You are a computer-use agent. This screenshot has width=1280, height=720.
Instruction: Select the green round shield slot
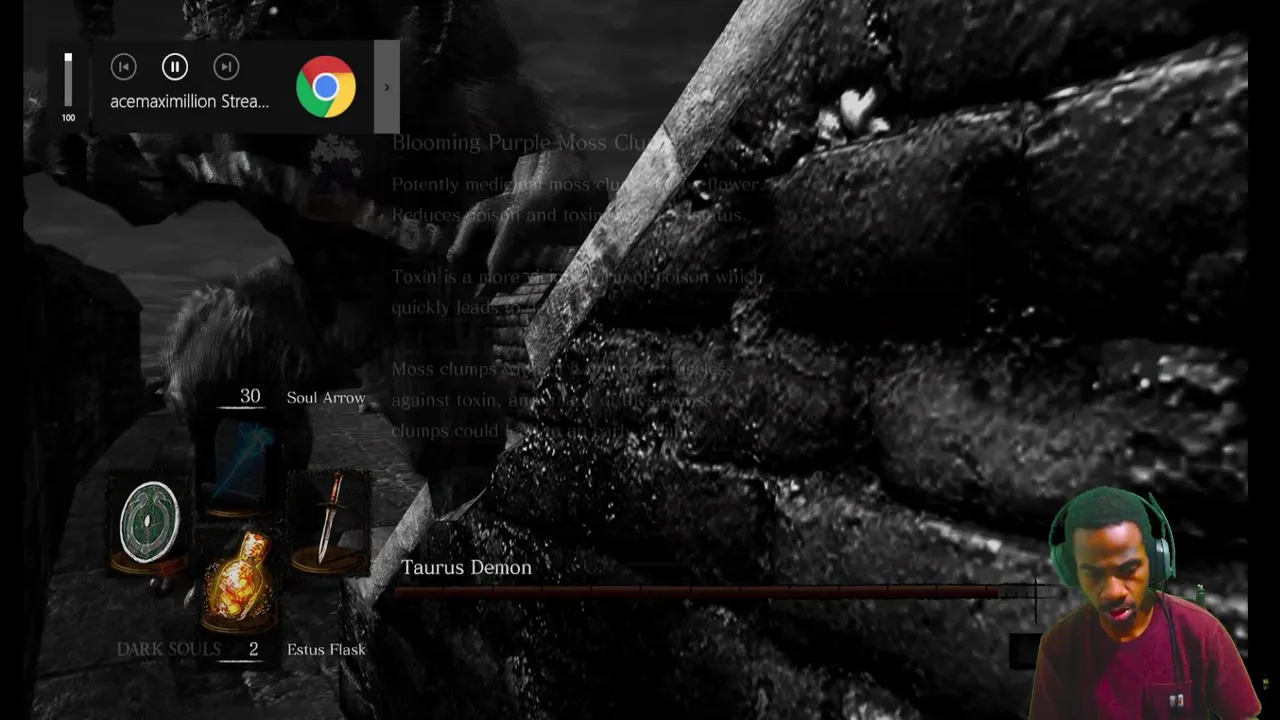(x=150, y=524)
